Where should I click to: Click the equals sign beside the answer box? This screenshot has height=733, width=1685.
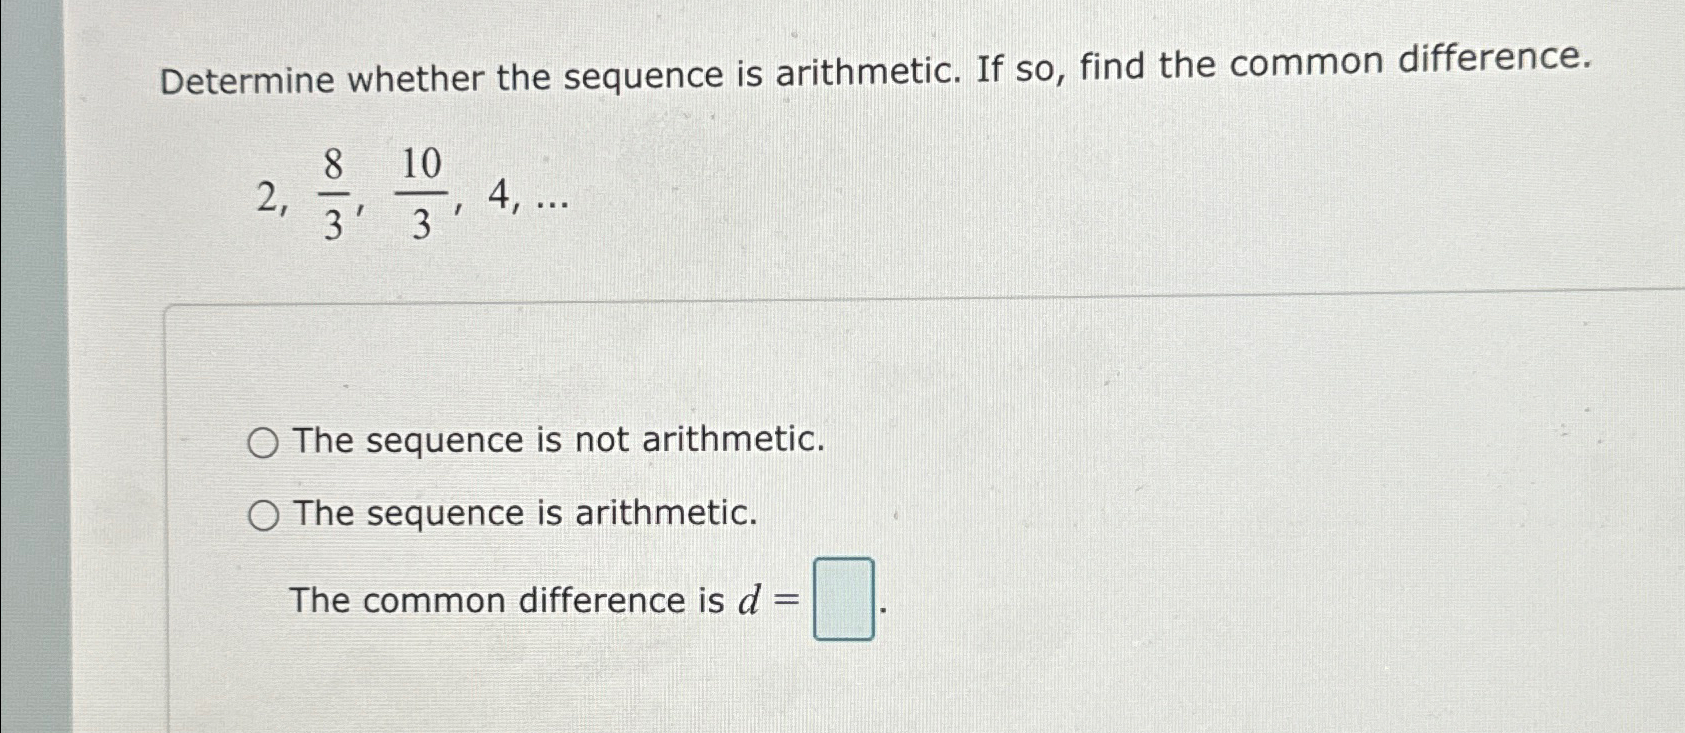pos(788,600)
